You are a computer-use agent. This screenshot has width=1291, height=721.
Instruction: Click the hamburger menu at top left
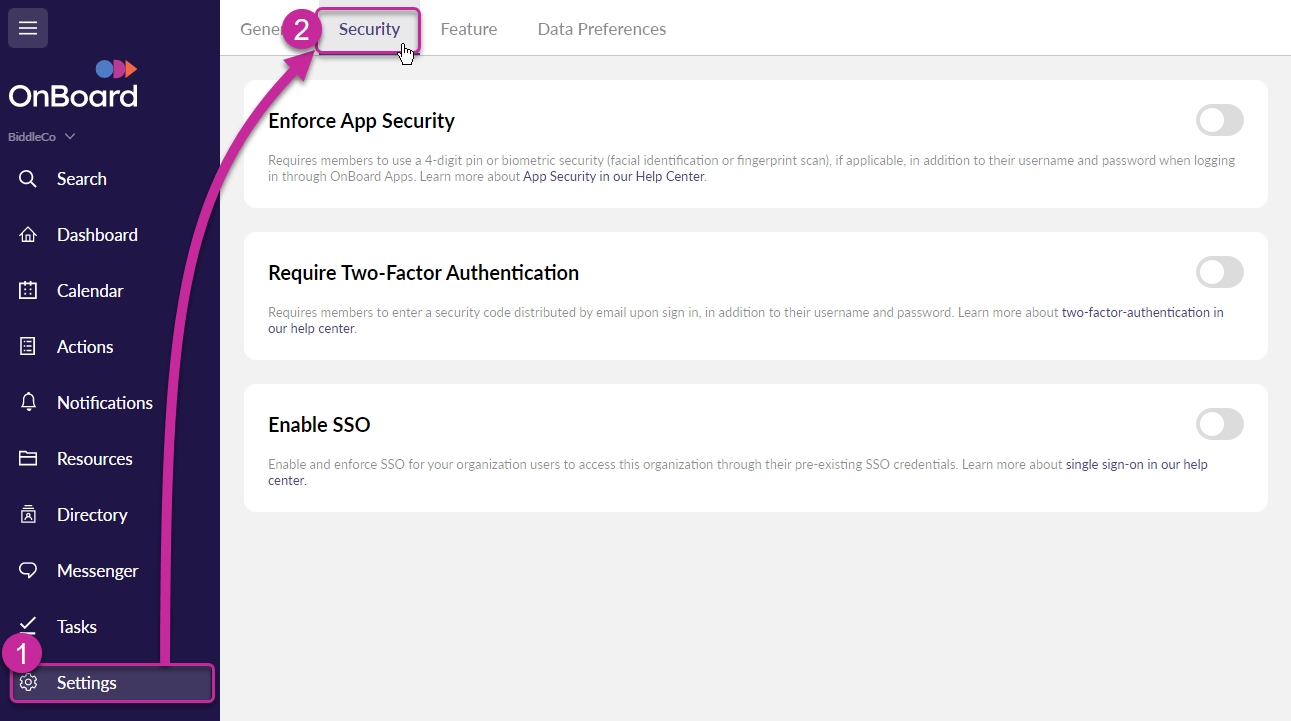[x=27, y=27]
